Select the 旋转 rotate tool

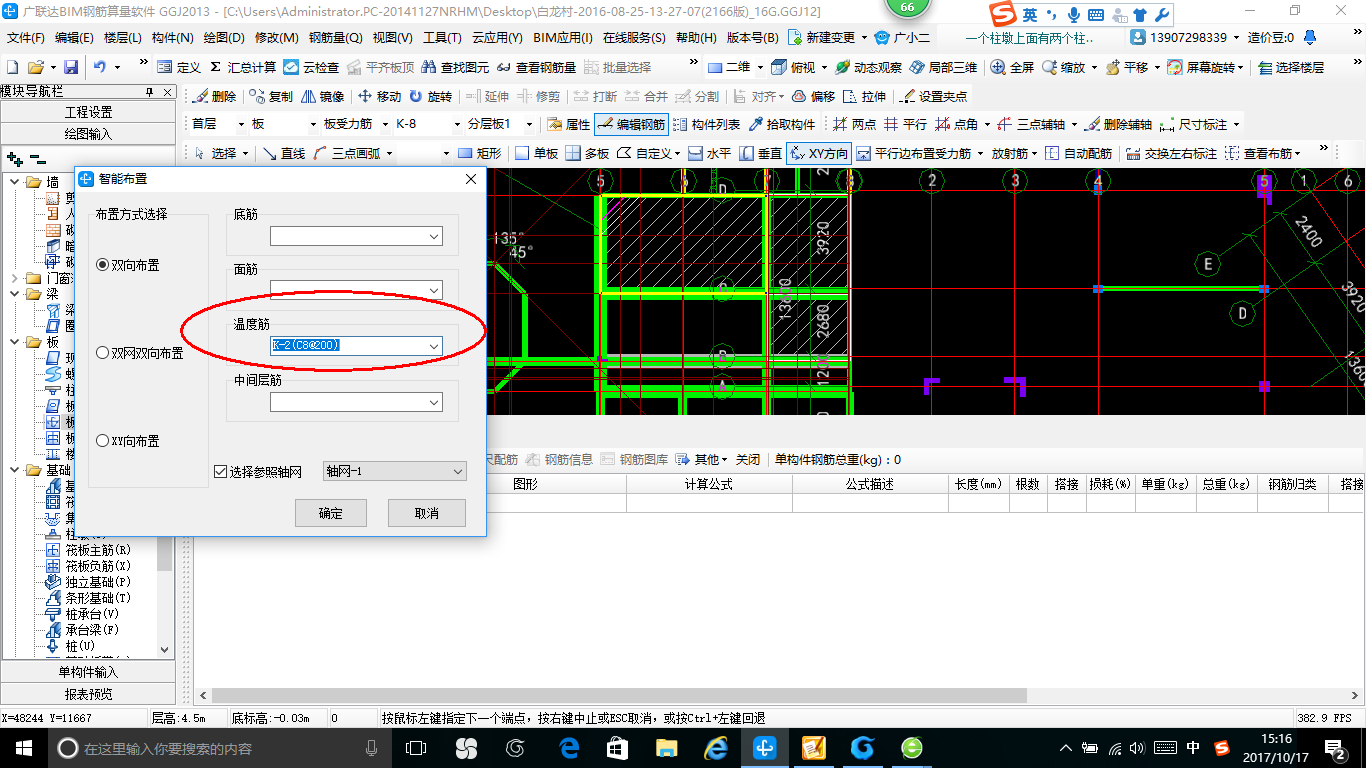click(x=430, y=96)
